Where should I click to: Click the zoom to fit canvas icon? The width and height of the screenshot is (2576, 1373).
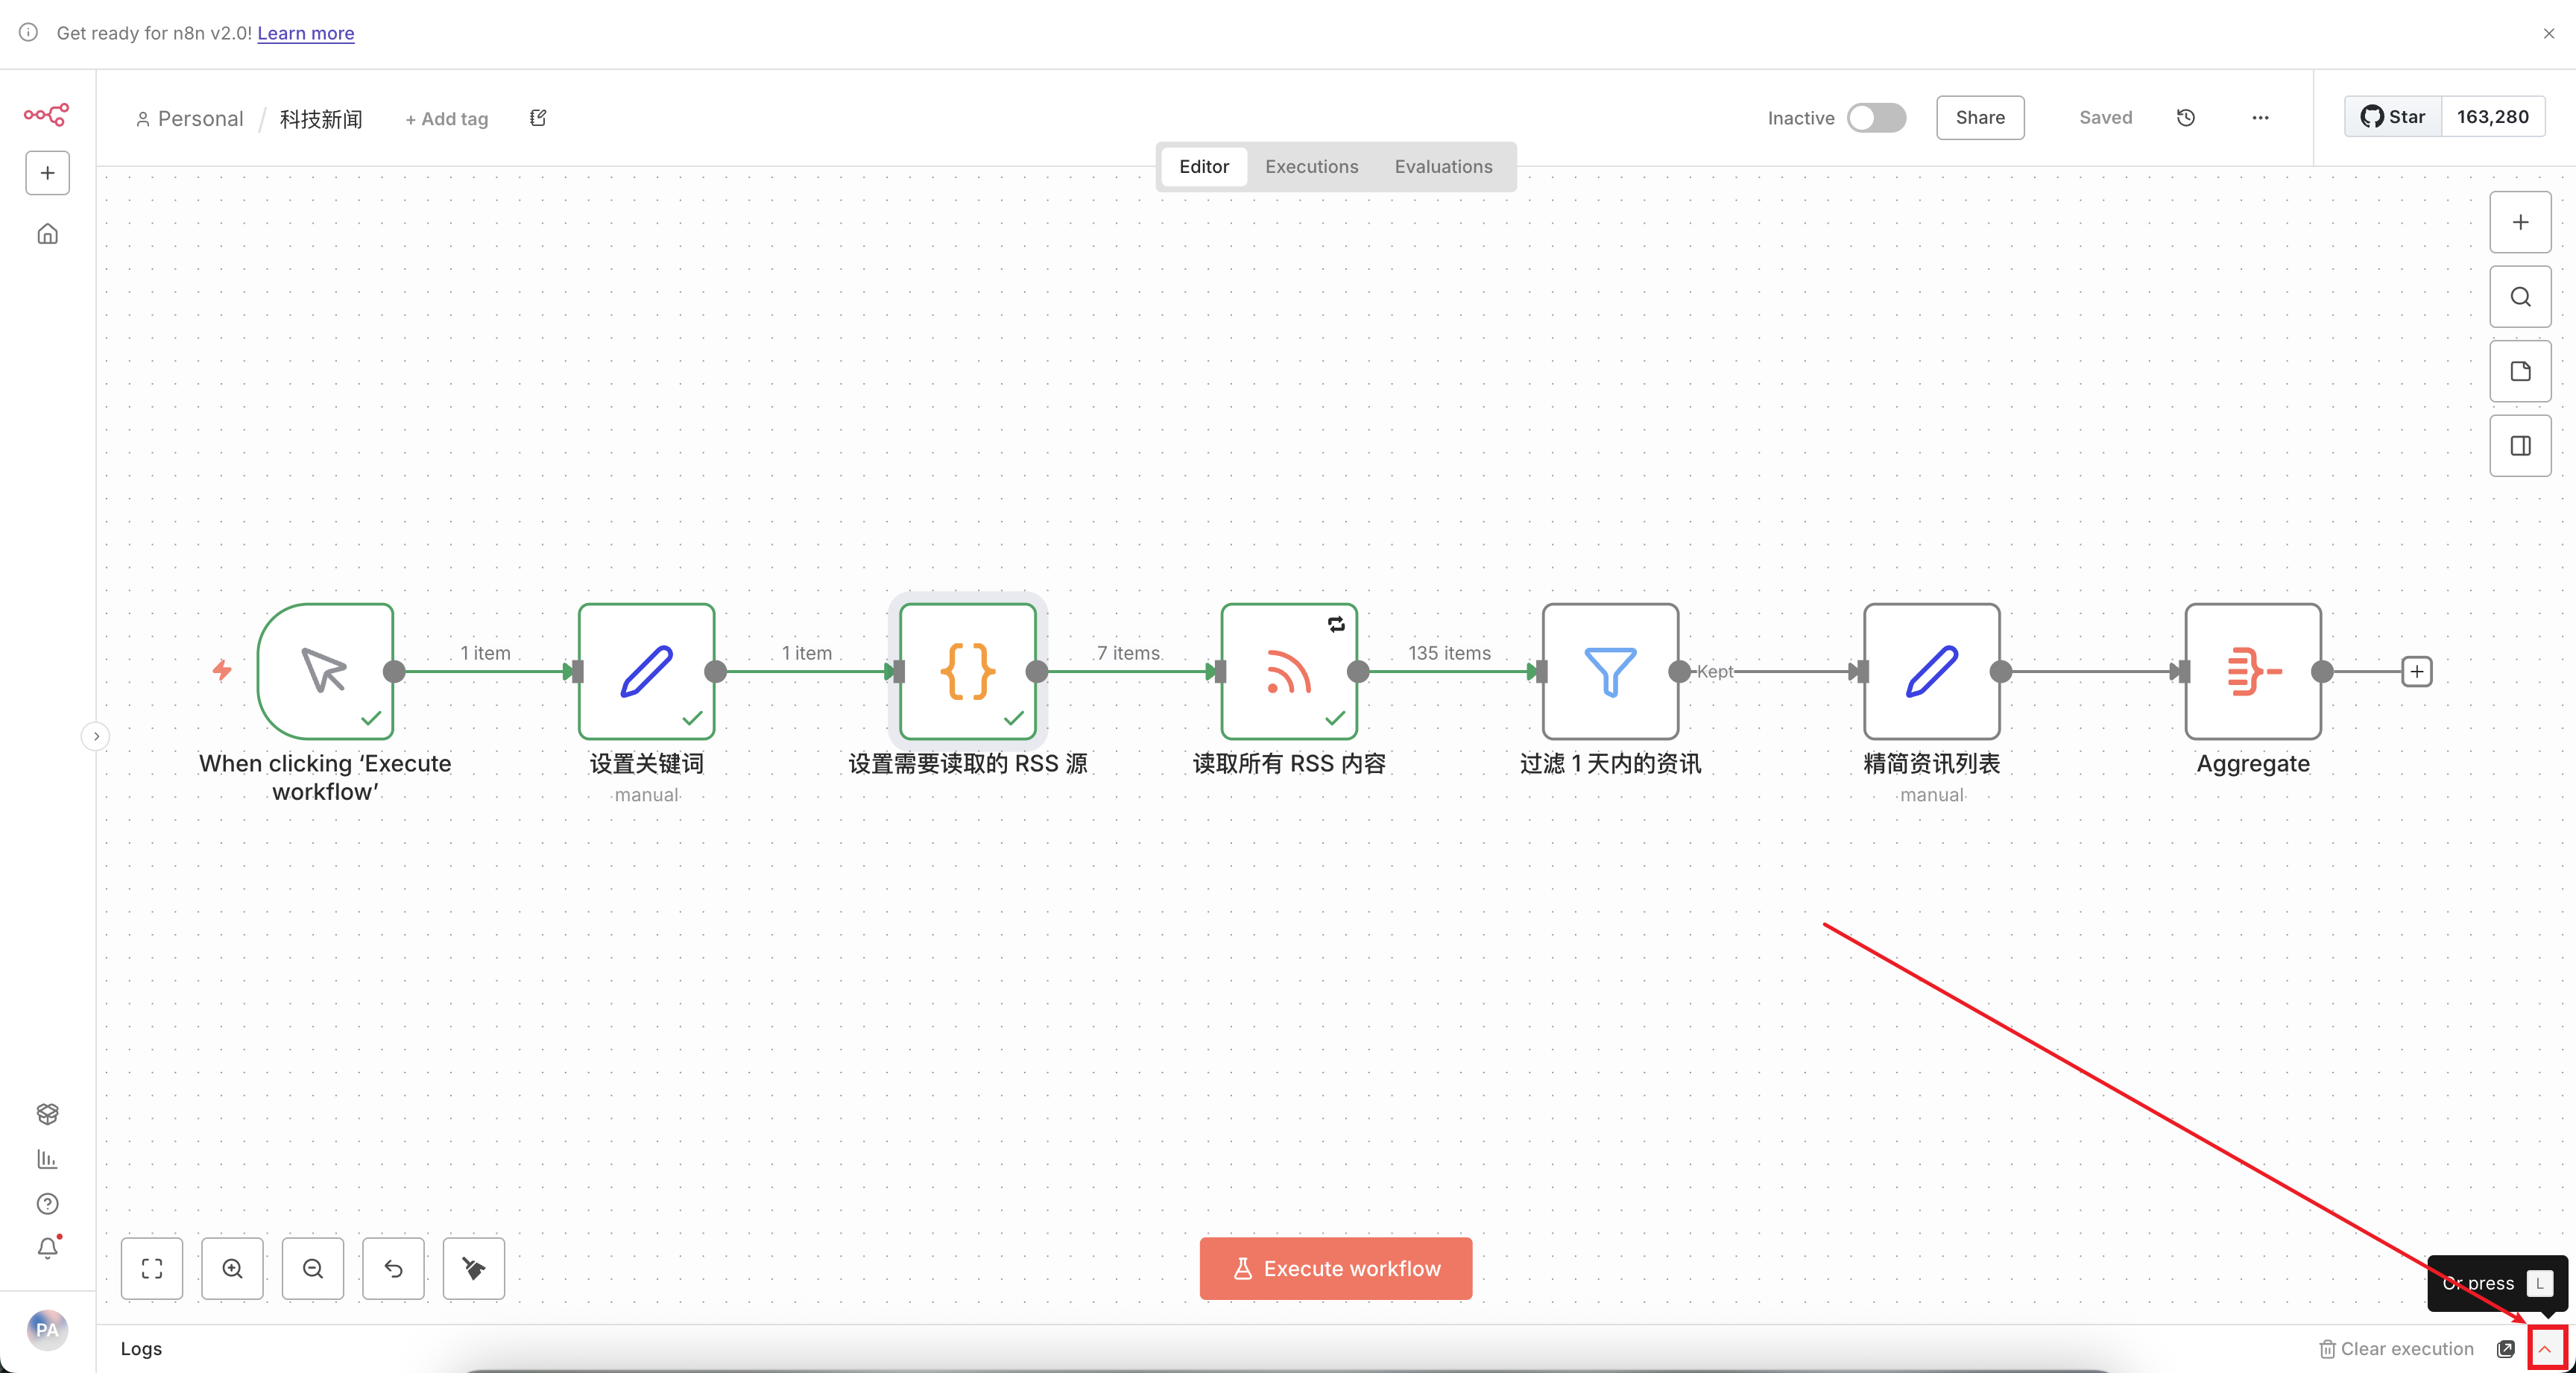pyautogui.click(x=152, y=1268)
